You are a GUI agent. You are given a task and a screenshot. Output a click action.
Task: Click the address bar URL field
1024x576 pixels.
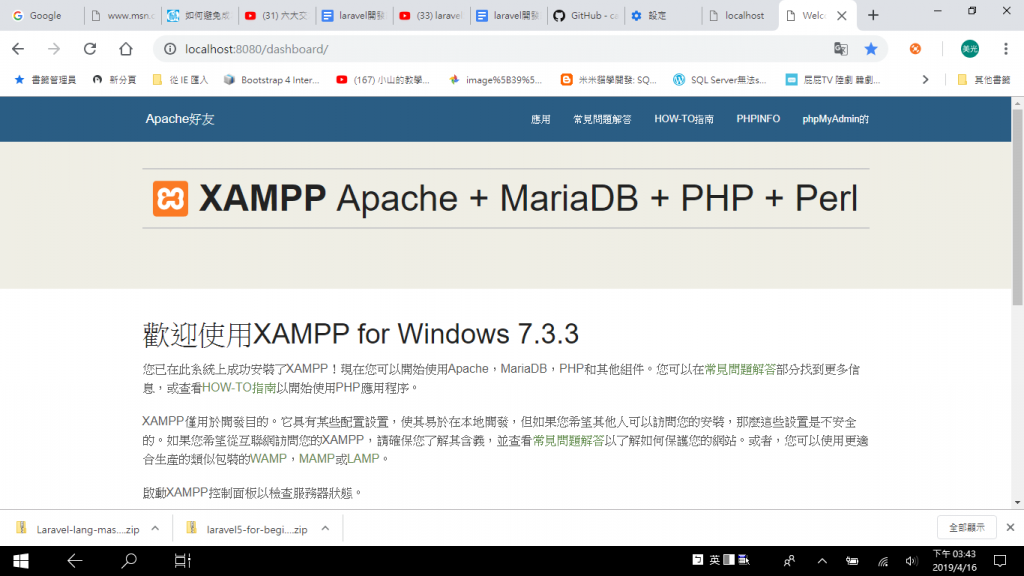pos(496,49)
